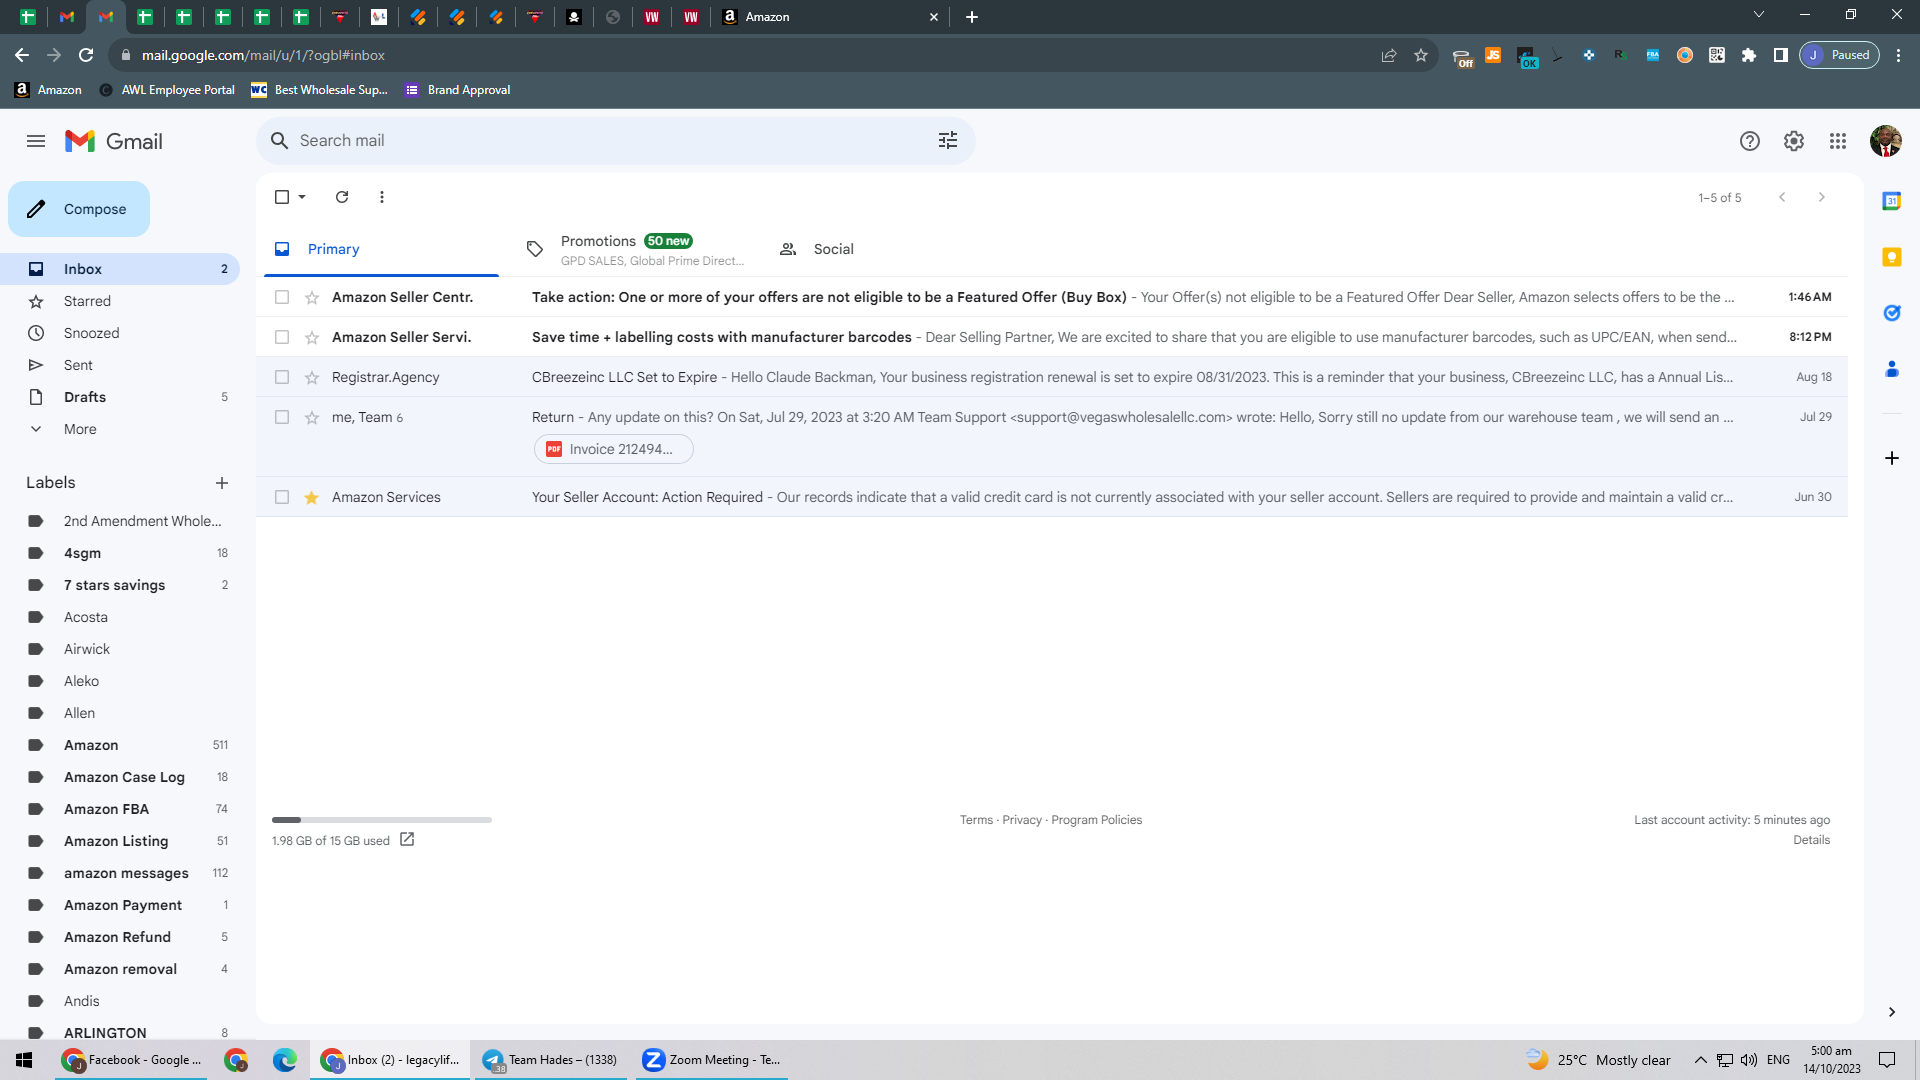Image resolution: width=1920 pixels, height=1080 pixels.
Task: Switch to the Primary tab
Action: pyautogui.click(x=381, y=249)
